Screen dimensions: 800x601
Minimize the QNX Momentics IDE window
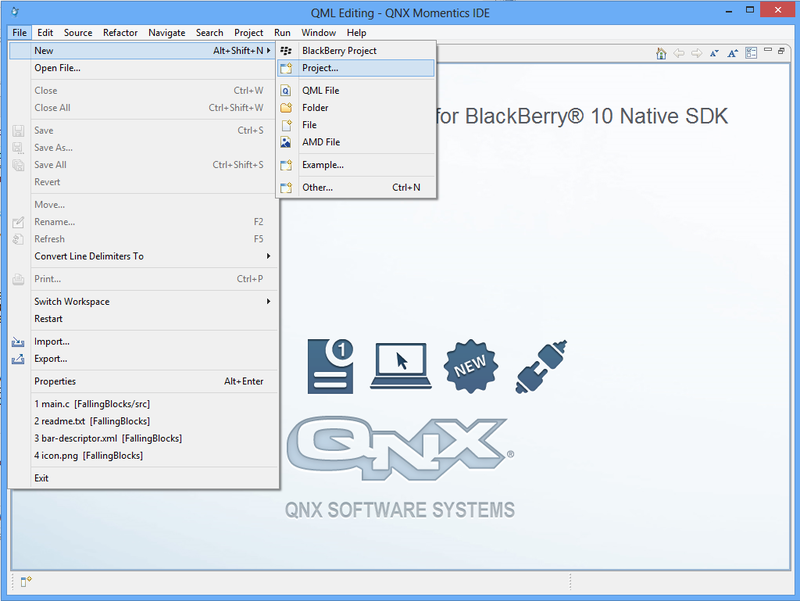(x=729, y=10)
